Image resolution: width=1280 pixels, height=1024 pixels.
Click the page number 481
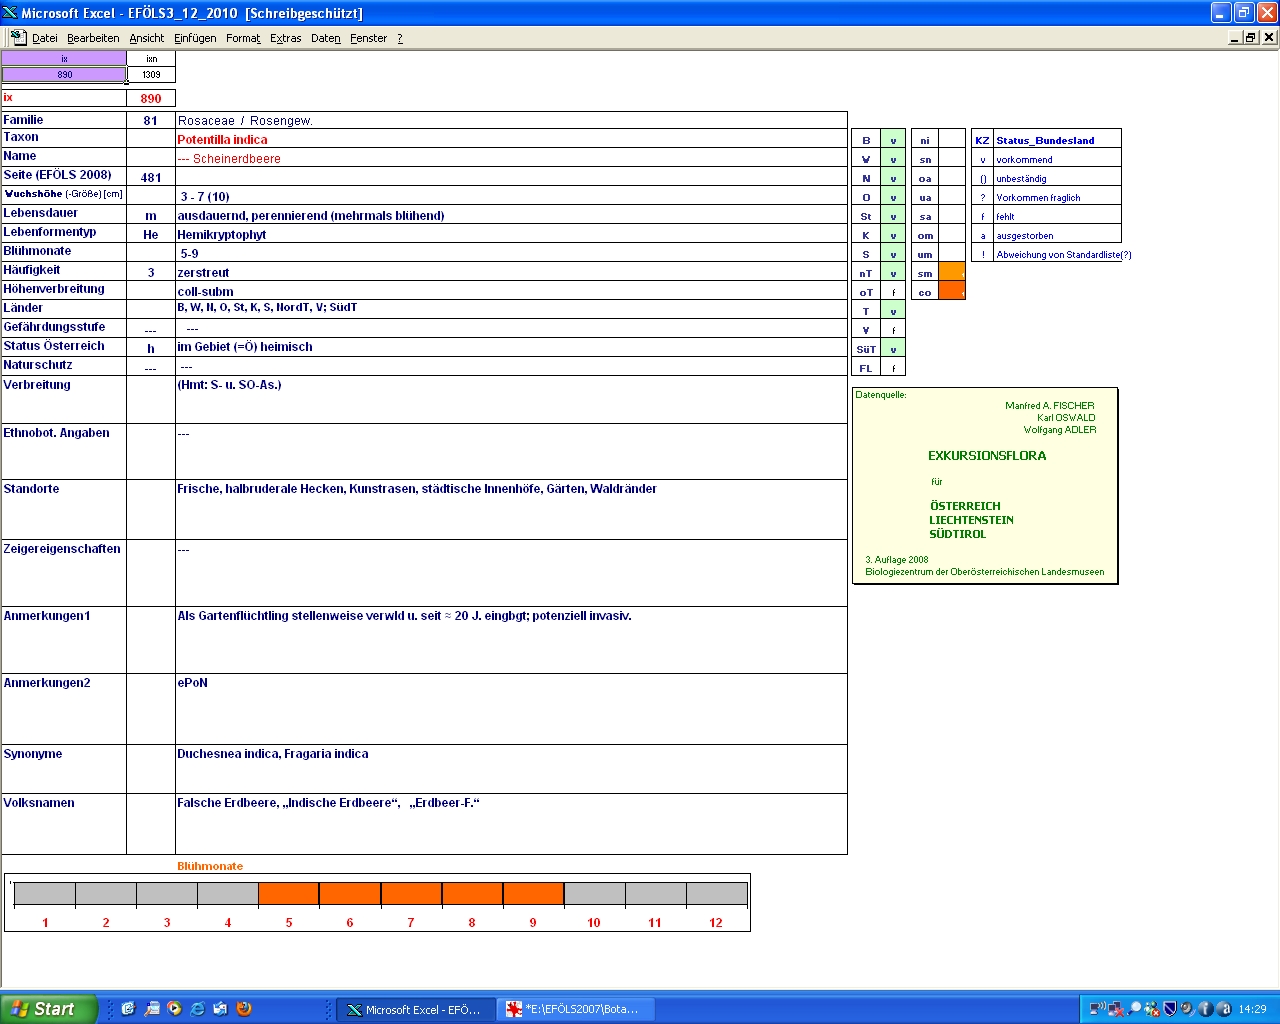[x=151, y=177]
